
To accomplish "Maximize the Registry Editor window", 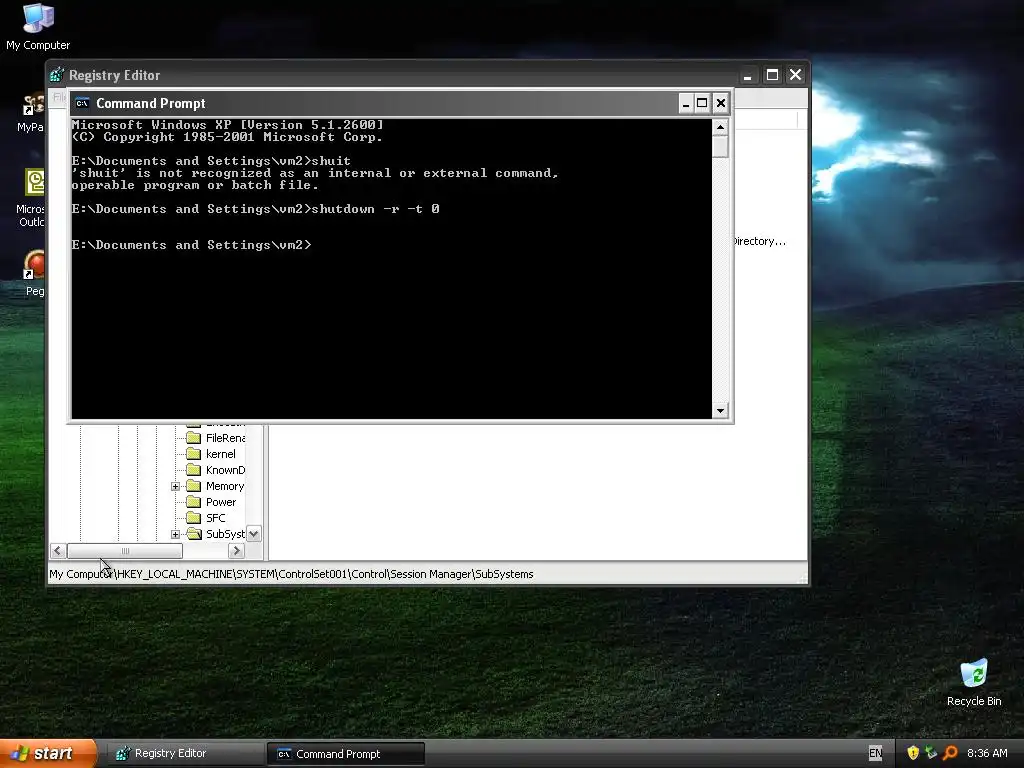I will tap(772, 75).
